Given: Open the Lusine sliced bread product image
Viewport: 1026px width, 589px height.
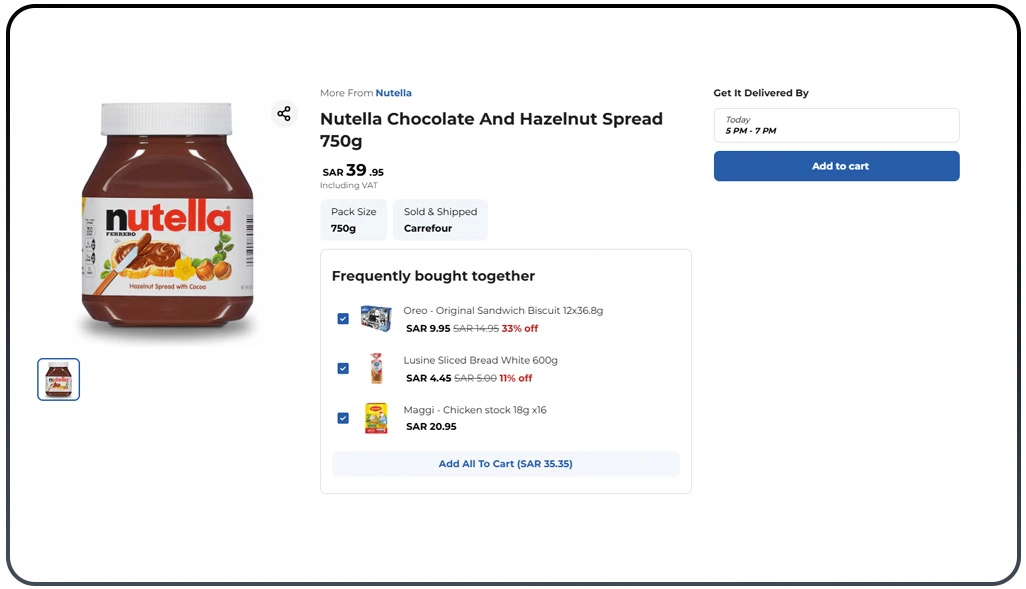Looking at the screenshot, I should click(376, 368).
